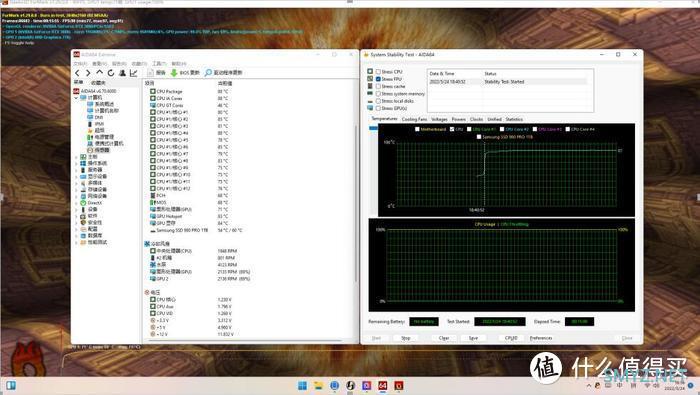Switch to the Unified tab

494,119
